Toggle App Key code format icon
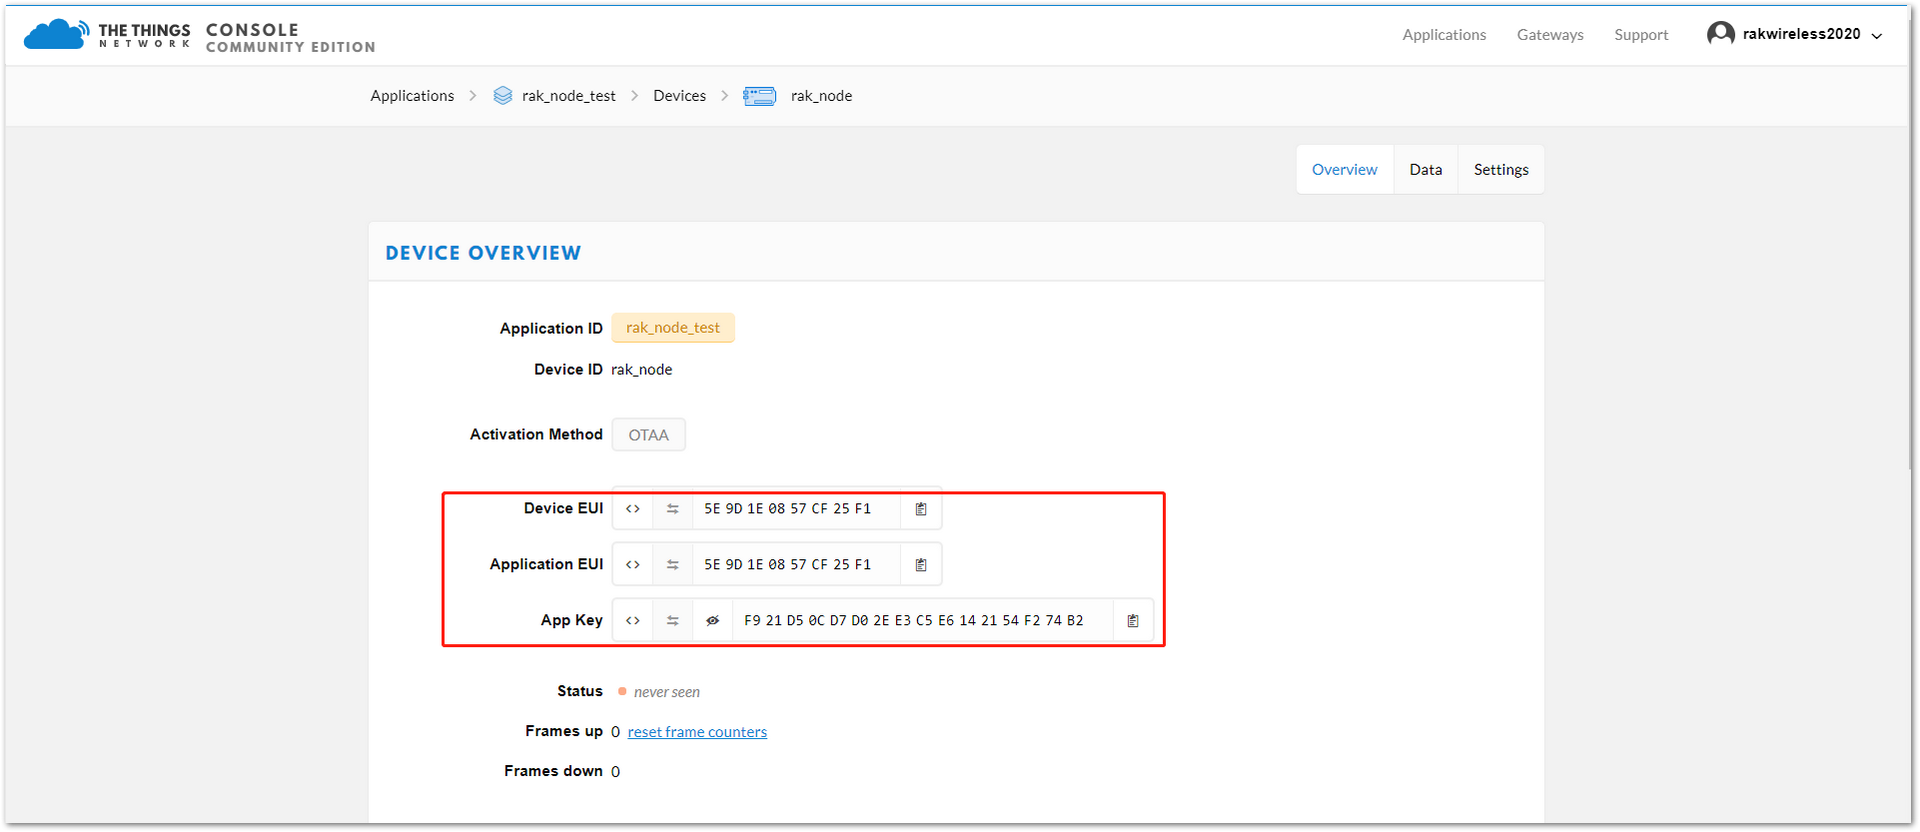The image size is (1920, 832). (633, 621)
